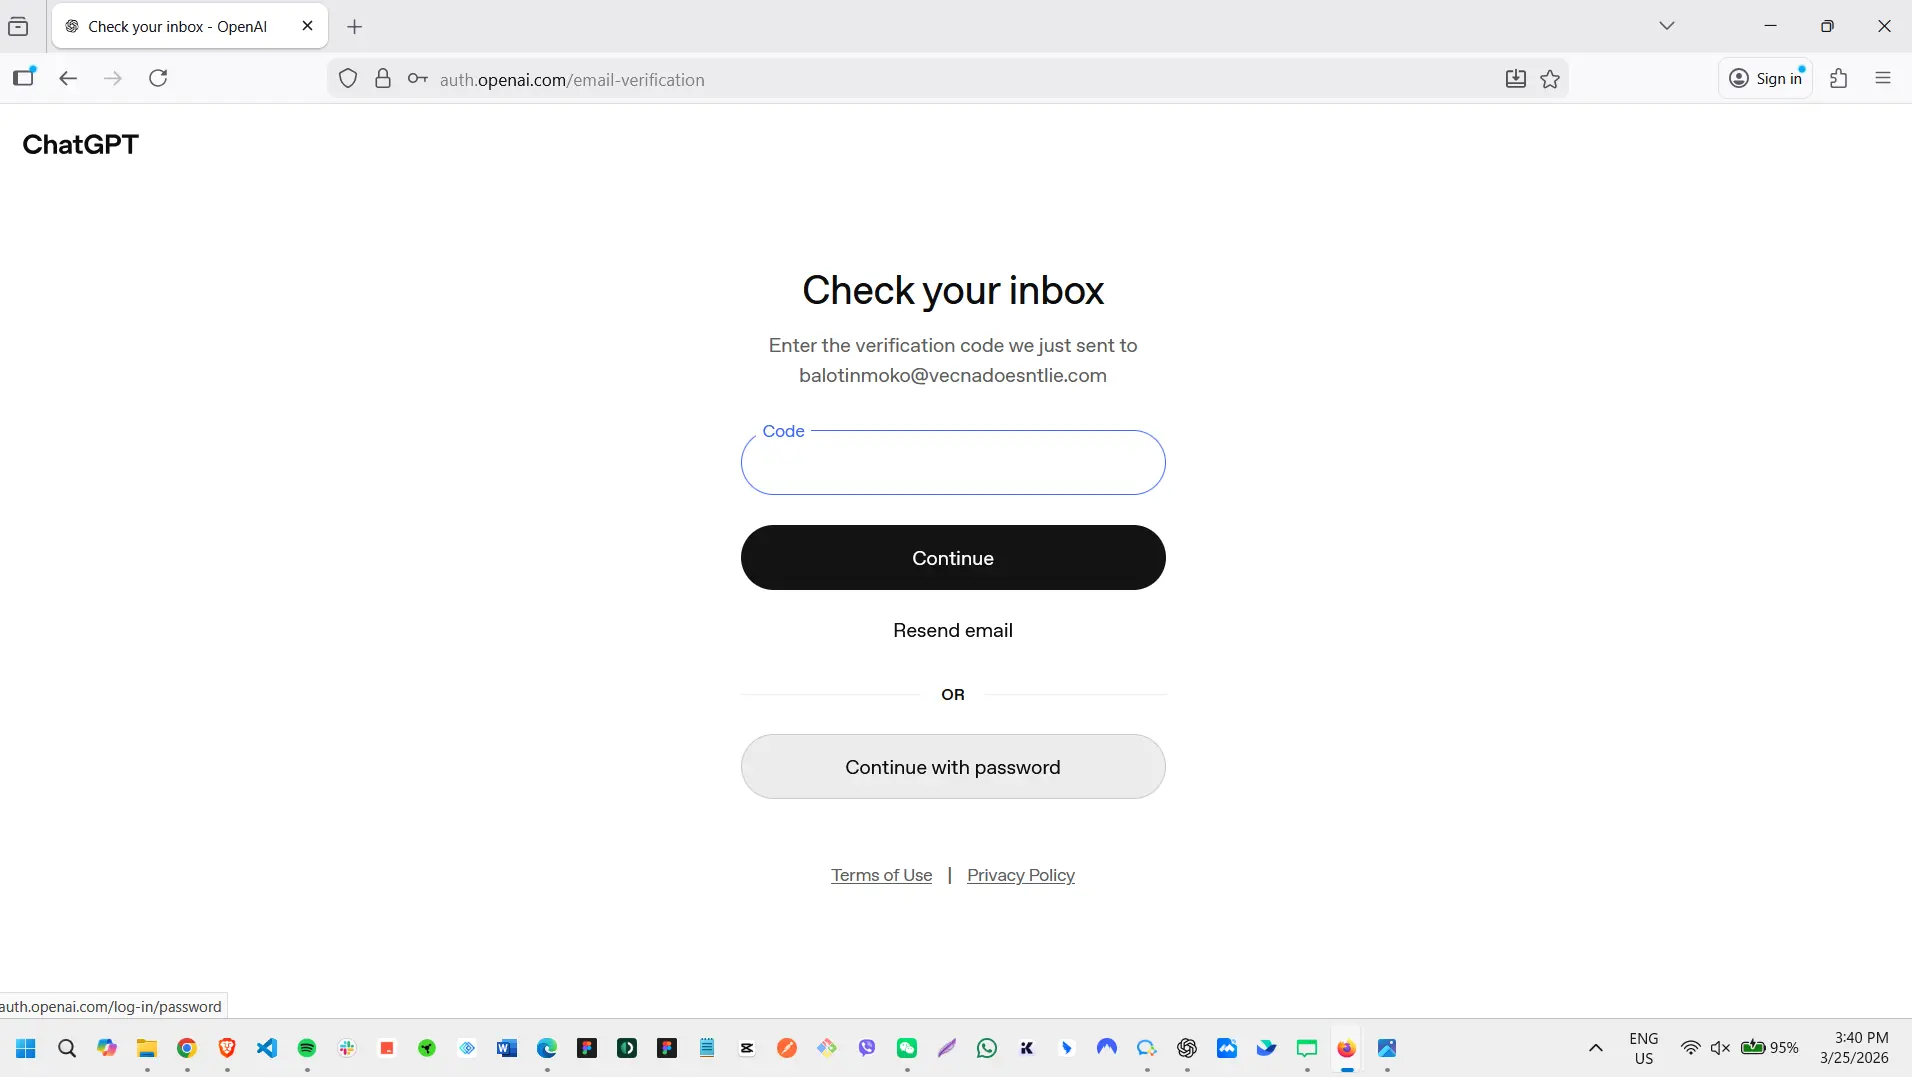The height and width of the screenshot is (1077, 1912).
Task: Open Wi-Fi network settings in tray
Action: pos(1690,1048)
